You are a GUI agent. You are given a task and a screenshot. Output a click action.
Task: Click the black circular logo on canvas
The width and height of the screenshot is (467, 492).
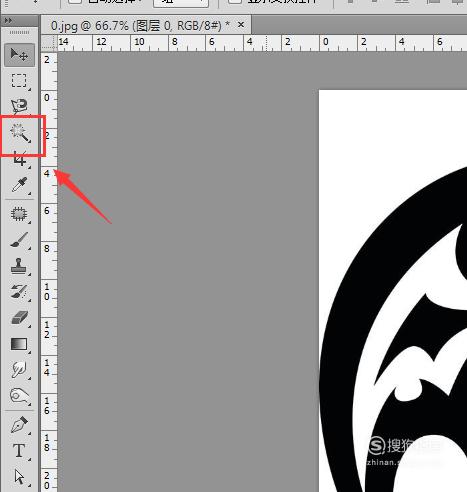pos(393,328)
